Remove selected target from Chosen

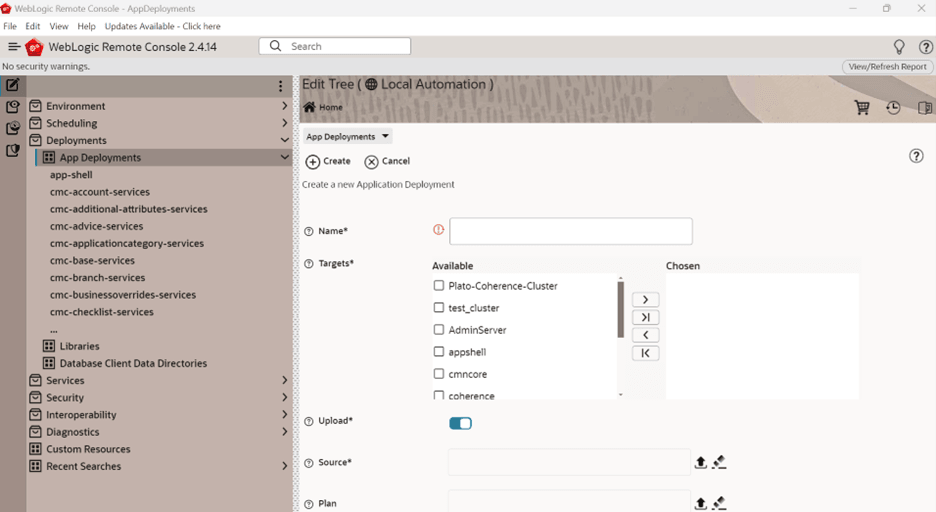[x=645, y=335]
